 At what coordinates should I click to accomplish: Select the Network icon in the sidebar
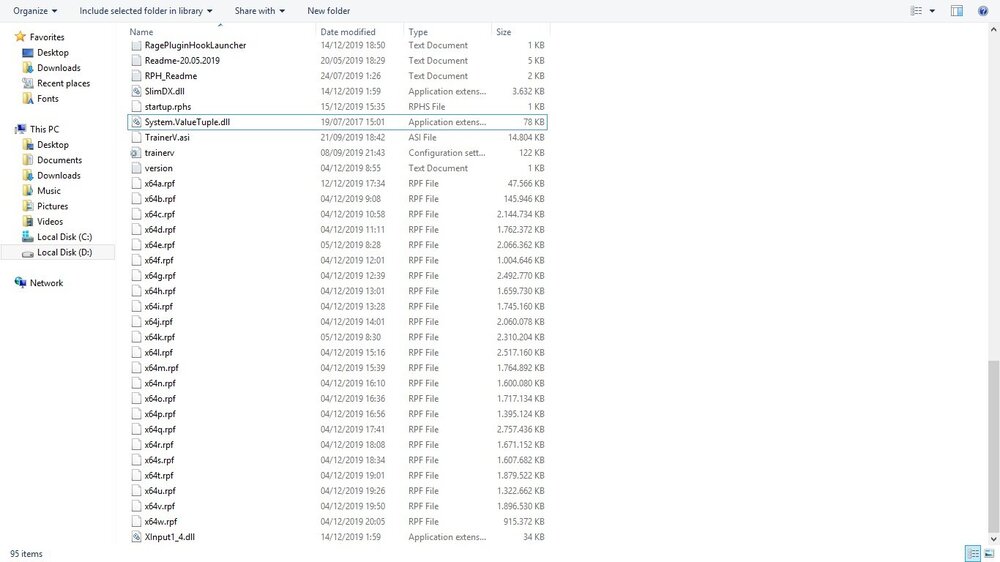tap(21, 283)
